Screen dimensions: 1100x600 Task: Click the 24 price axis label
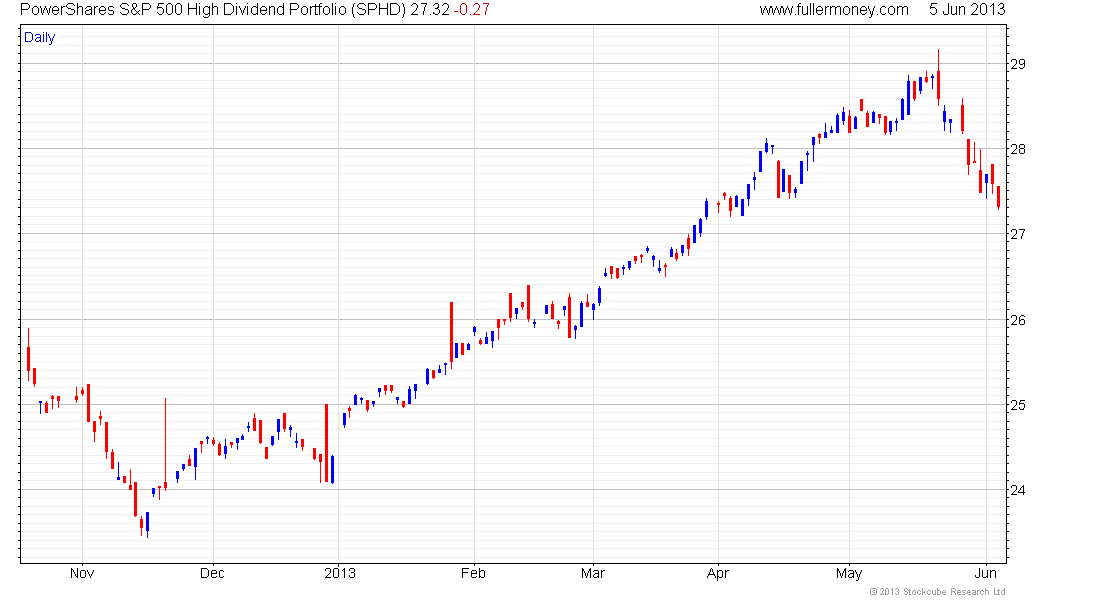(x=1017, y=490)
